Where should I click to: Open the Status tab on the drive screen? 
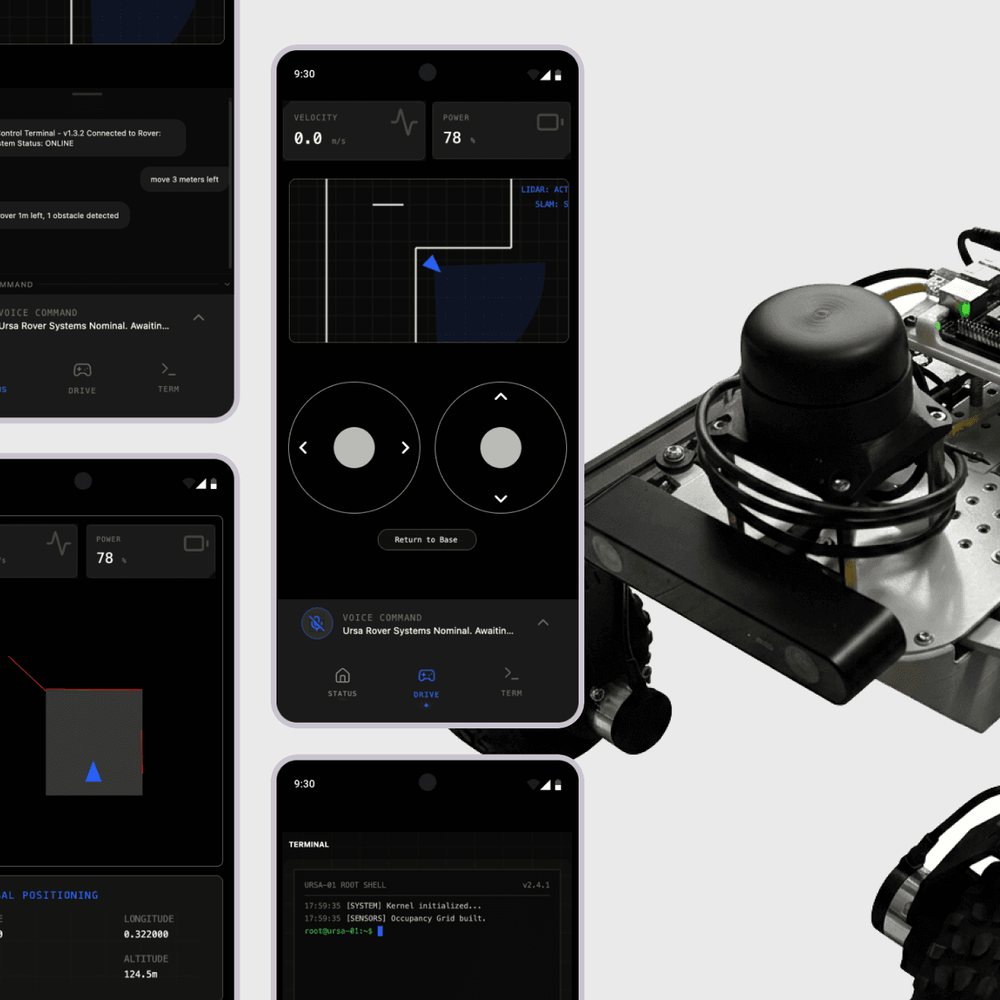(x=342, y=682)
